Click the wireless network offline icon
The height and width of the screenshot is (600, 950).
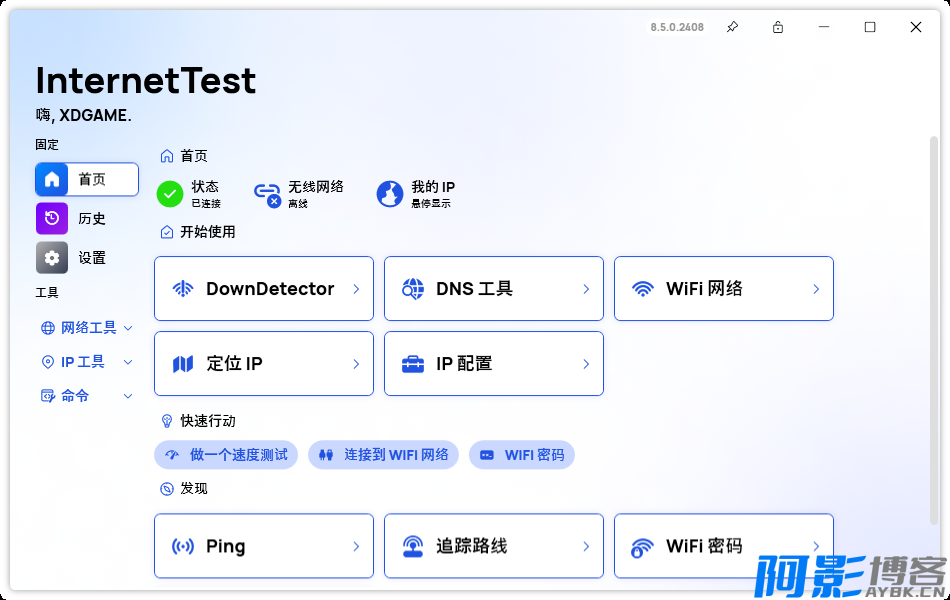tap(267, 194)
